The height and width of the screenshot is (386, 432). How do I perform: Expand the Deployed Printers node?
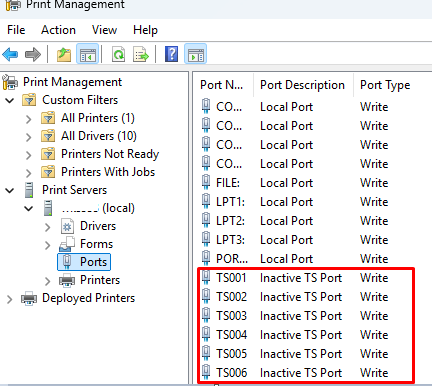click(x=10, y=299)
